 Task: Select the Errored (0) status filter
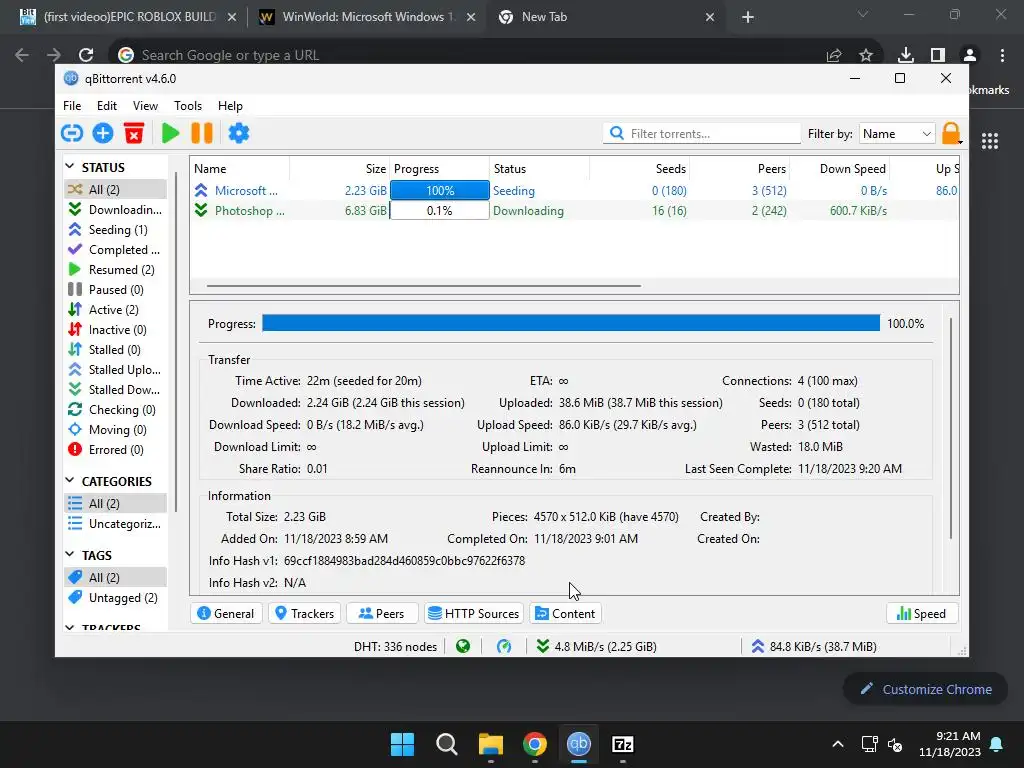116,449
